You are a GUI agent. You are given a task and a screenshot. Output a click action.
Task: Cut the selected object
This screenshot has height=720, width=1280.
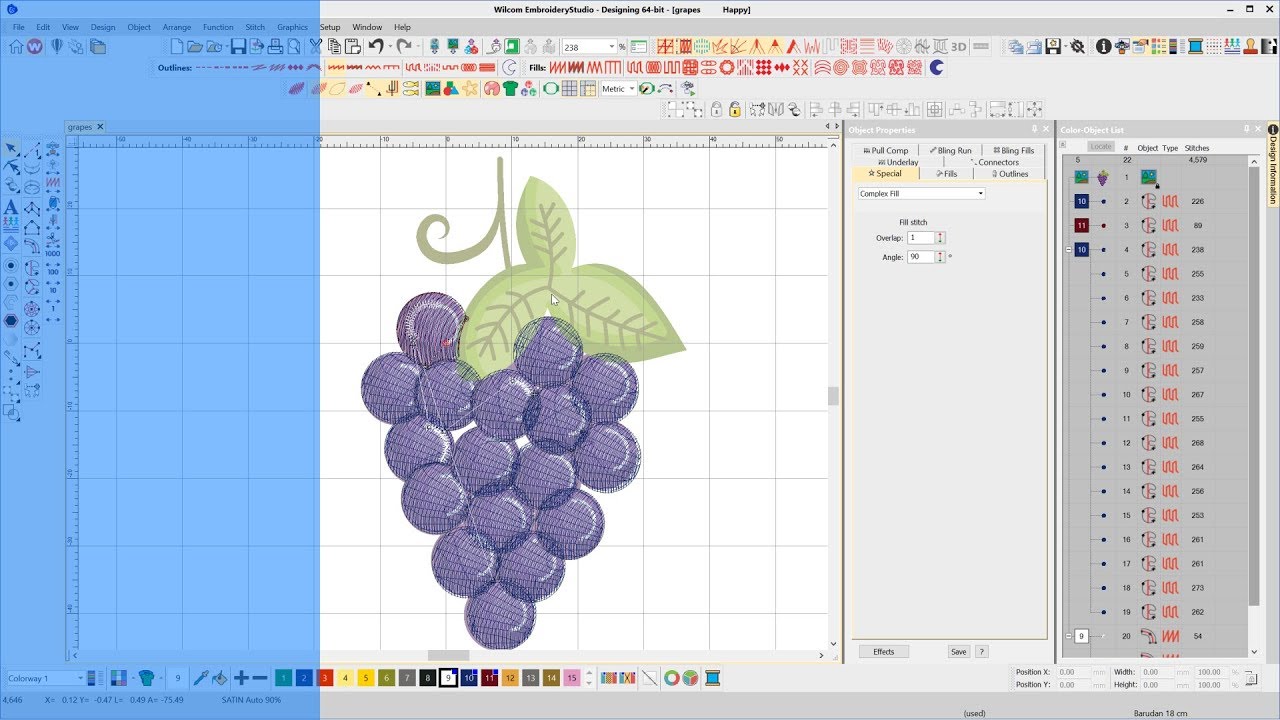click(316, 46)
